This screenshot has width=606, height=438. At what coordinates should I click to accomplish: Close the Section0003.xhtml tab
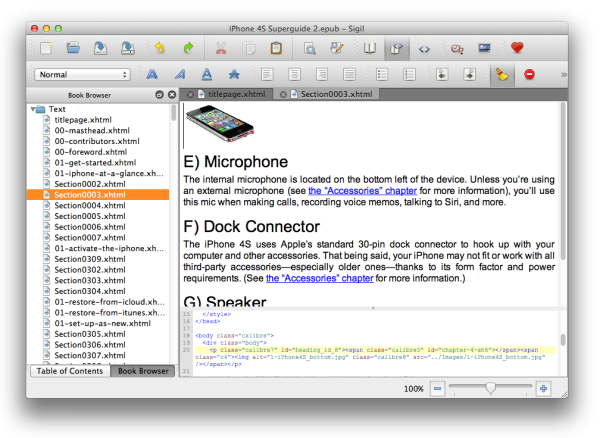(x=283, y=95)
